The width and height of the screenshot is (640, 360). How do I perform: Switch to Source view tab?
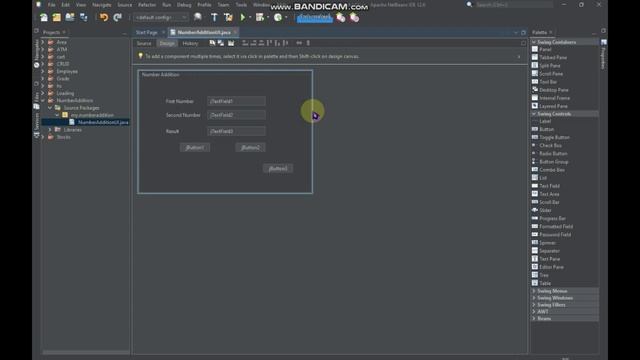click(x=144, y=43)
